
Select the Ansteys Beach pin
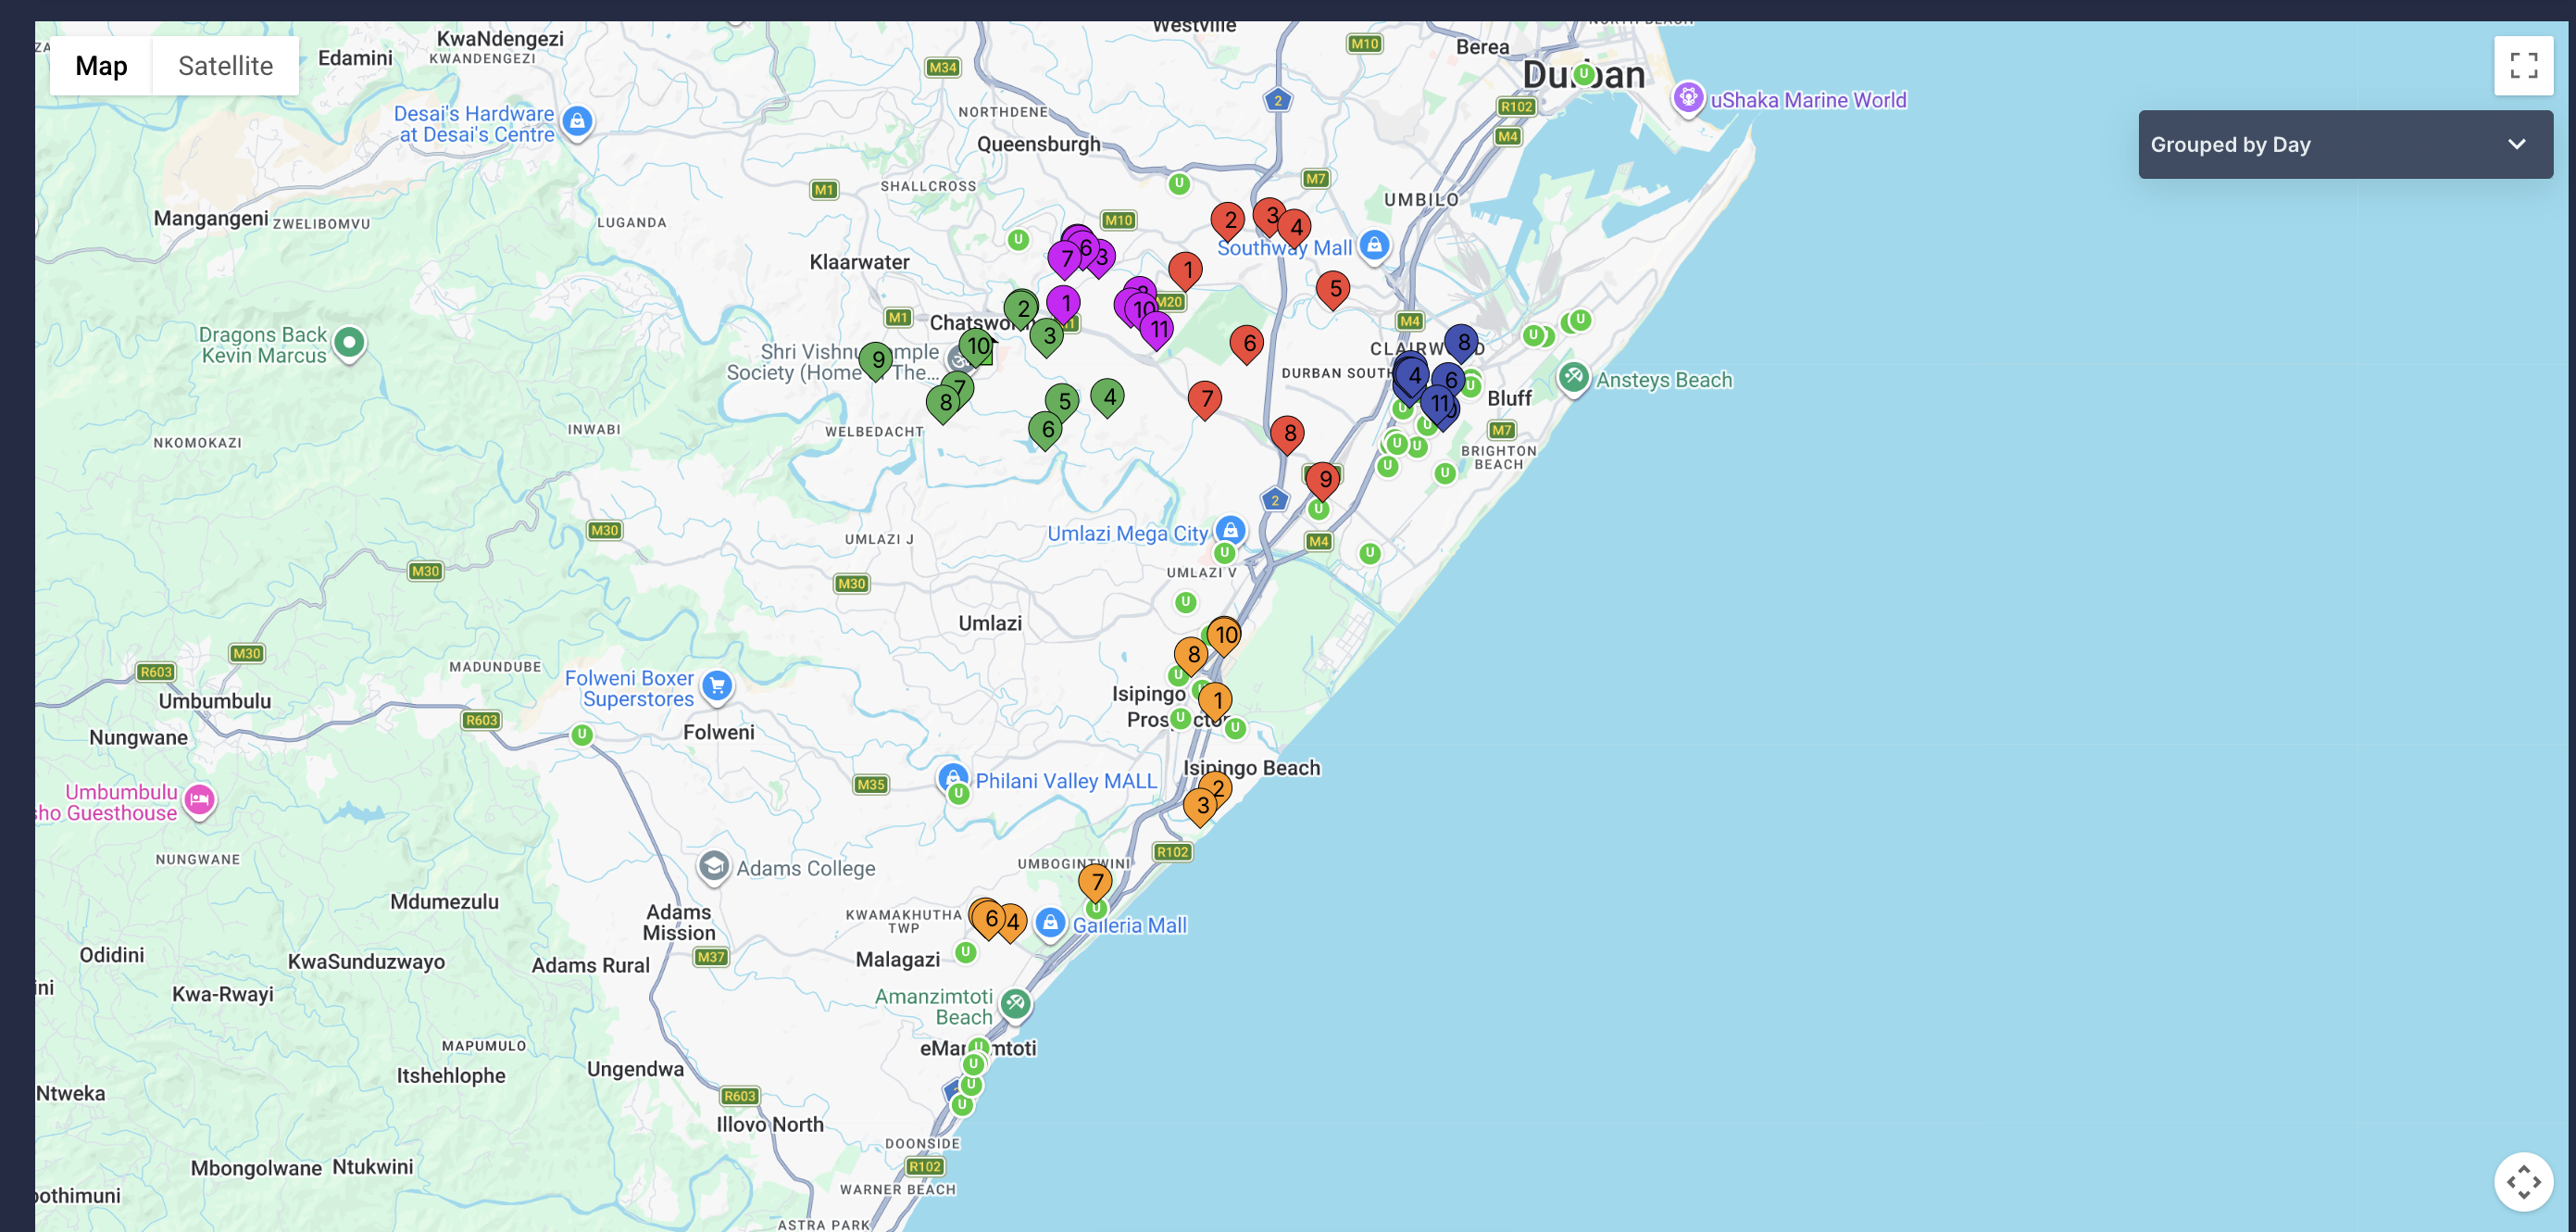point(1573,378)
